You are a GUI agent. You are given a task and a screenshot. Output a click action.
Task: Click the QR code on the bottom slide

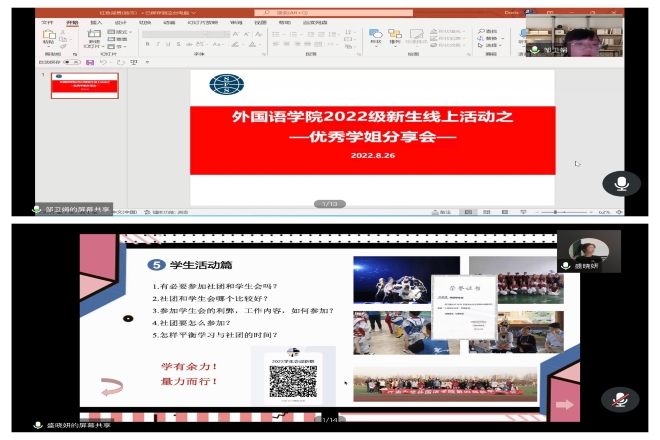tap(292, 380)
